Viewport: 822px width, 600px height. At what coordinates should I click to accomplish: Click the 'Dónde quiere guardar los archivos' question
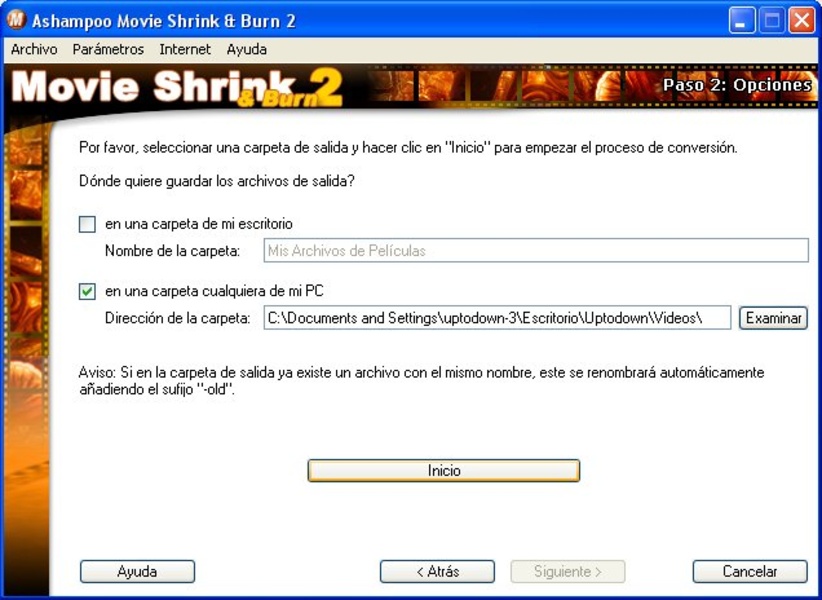pyautogui.click(x=217, y=181)
